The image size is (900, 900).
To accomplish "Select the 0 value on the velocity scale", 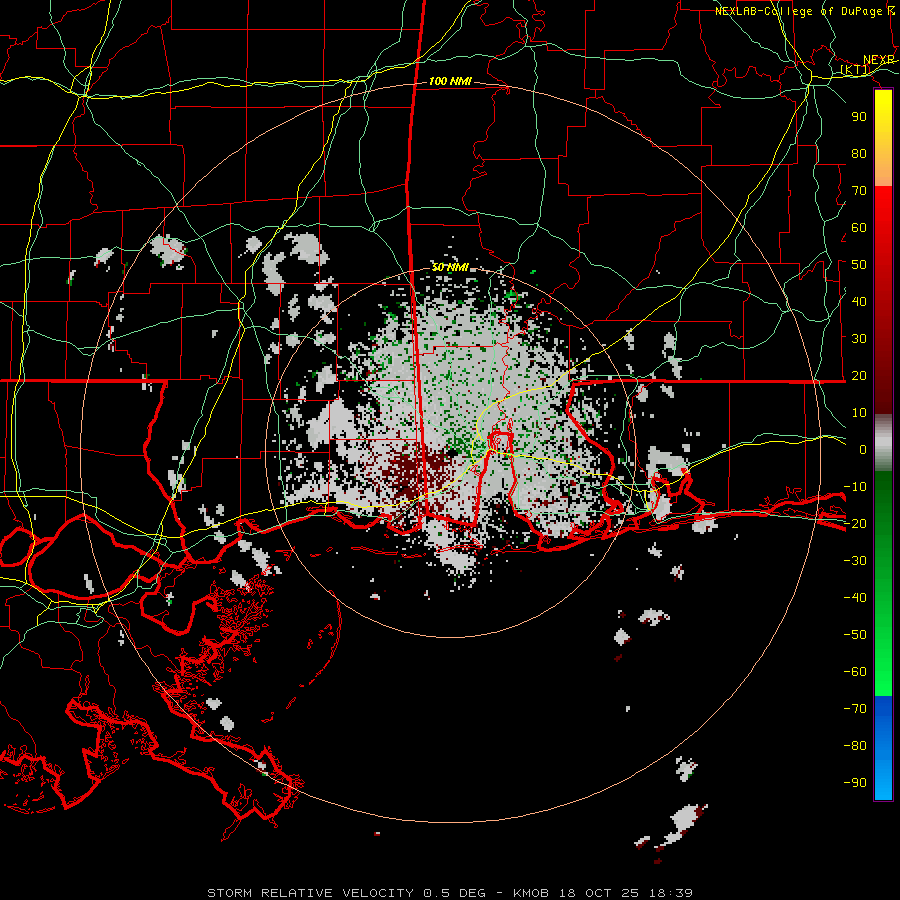I will pyautogui.click(x=863, y=449).
